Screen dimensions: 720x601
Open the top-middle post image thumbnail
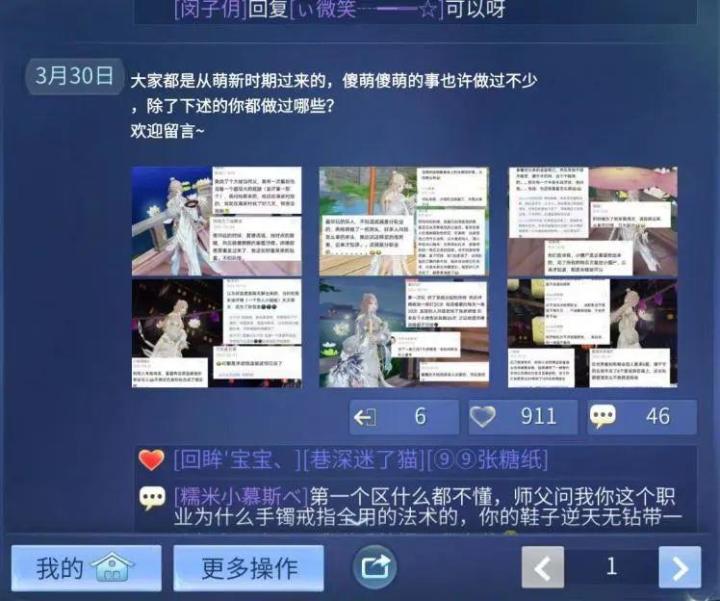click(404, 221)
